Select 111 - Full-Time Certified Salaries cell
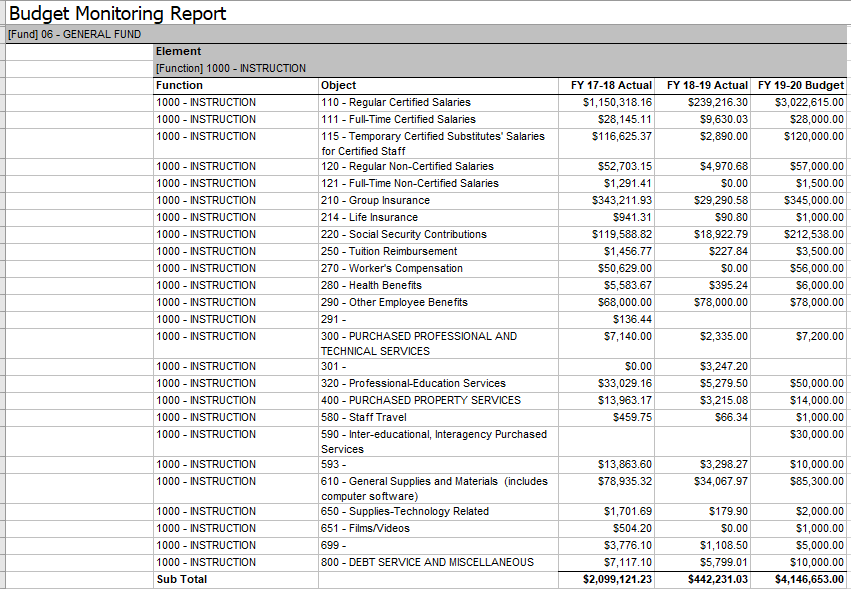Image resolution: width=851 pixels, height=589 pixels. [x=439, y=119]
